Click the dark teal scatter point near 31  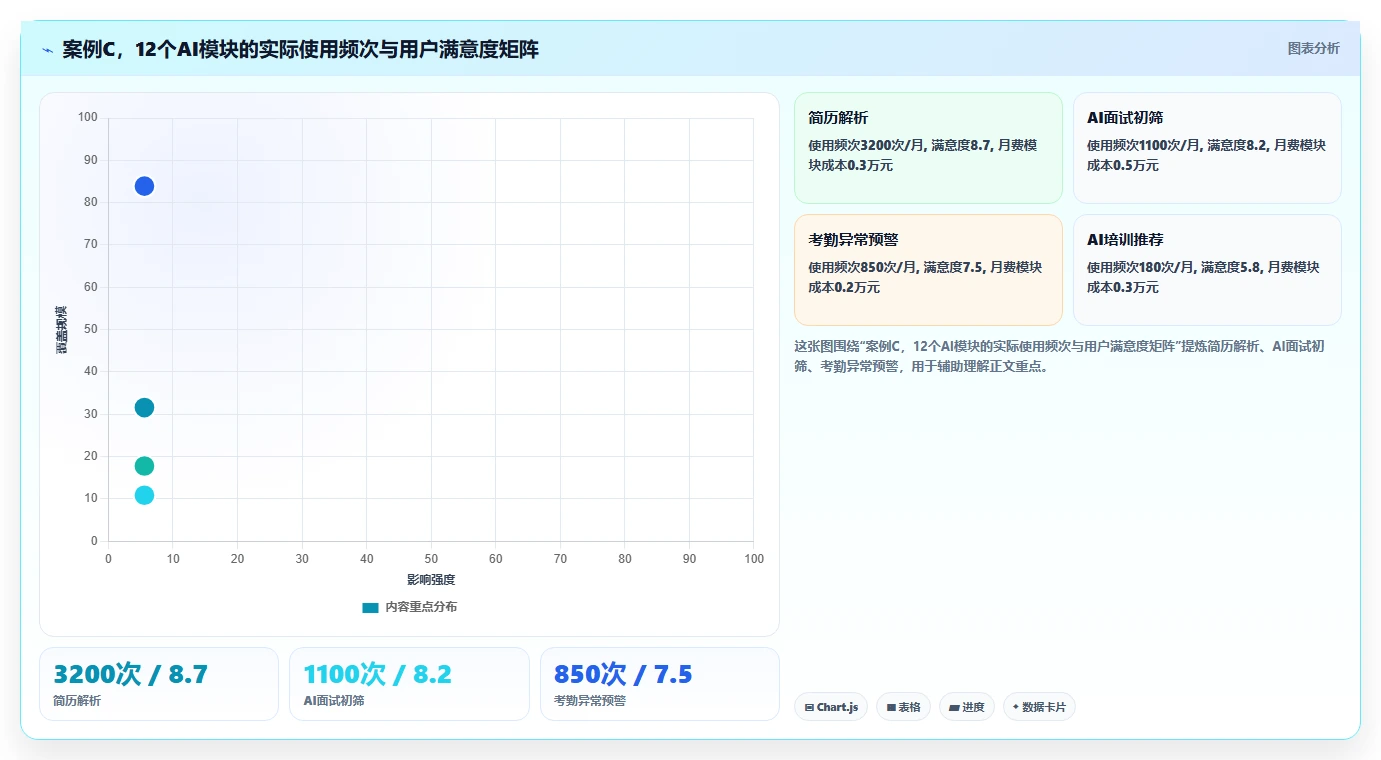pyautogui.click(x=144, y=408)
